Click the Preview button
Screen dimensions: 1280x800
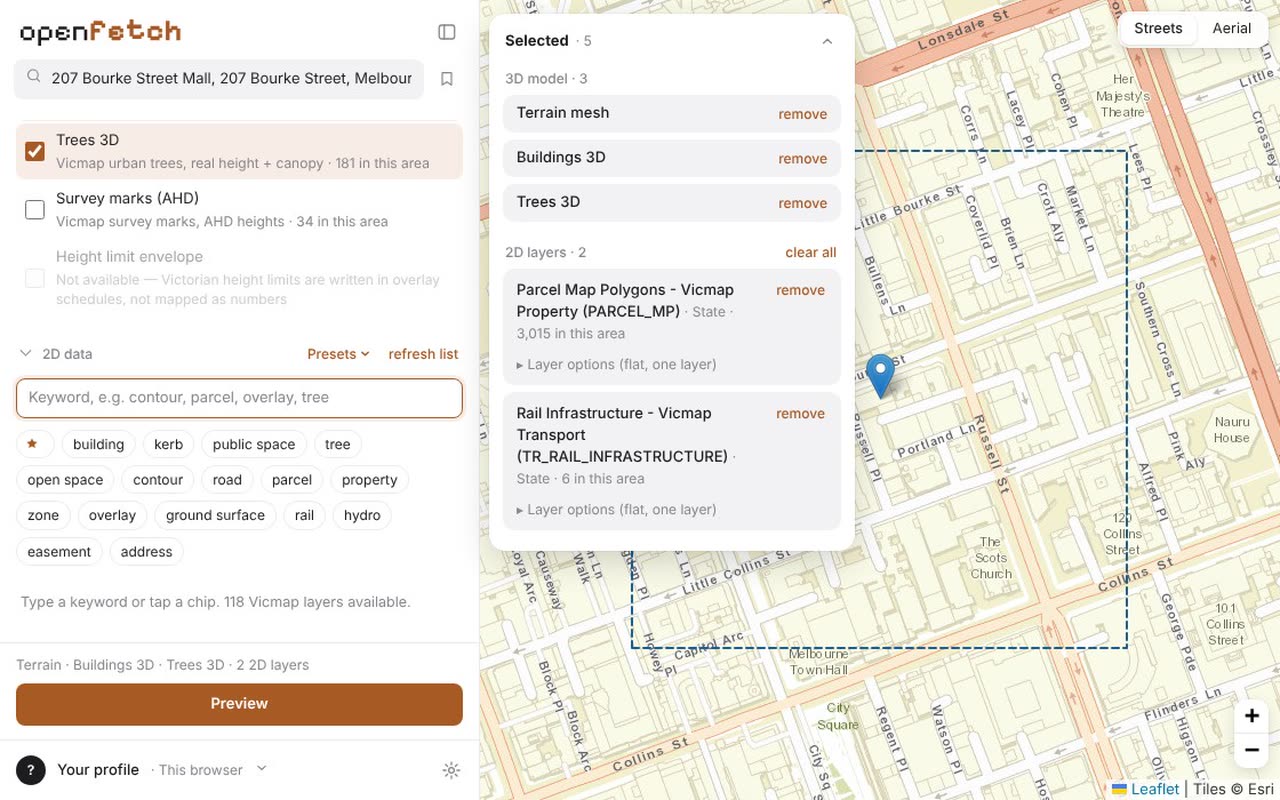coord(239,704)
